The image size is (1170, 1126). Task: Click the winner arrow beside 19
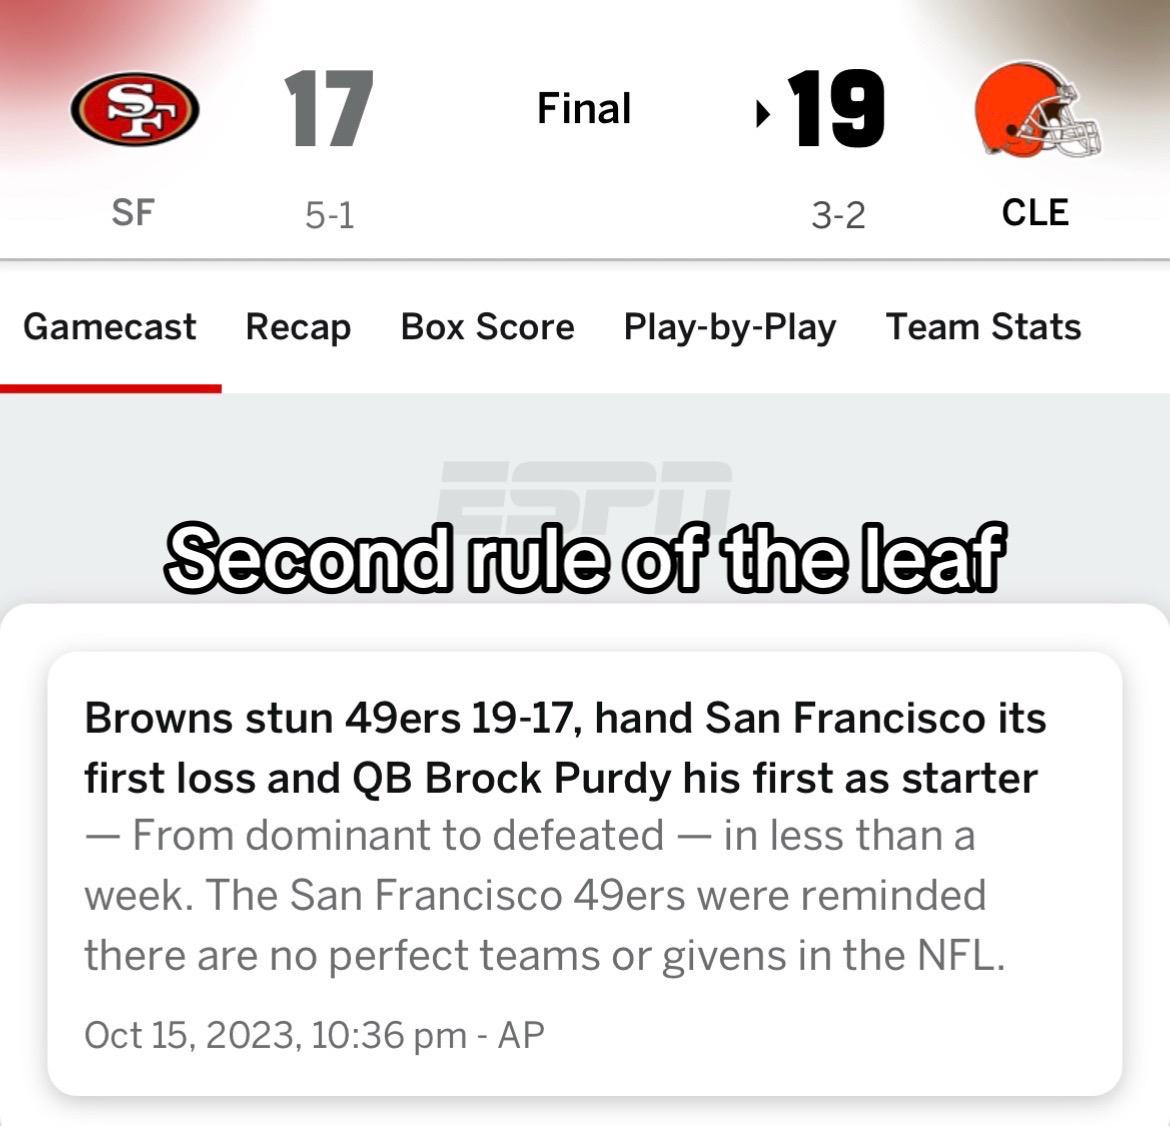(762, 113)
